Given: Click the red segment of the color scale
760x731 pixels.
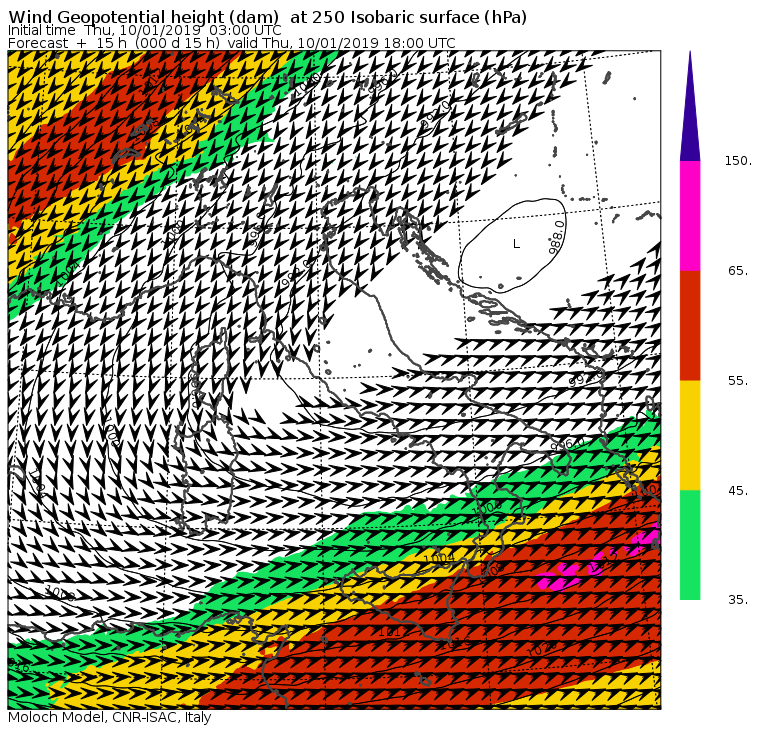Looking at the screenshot, I should pos(690,325).
